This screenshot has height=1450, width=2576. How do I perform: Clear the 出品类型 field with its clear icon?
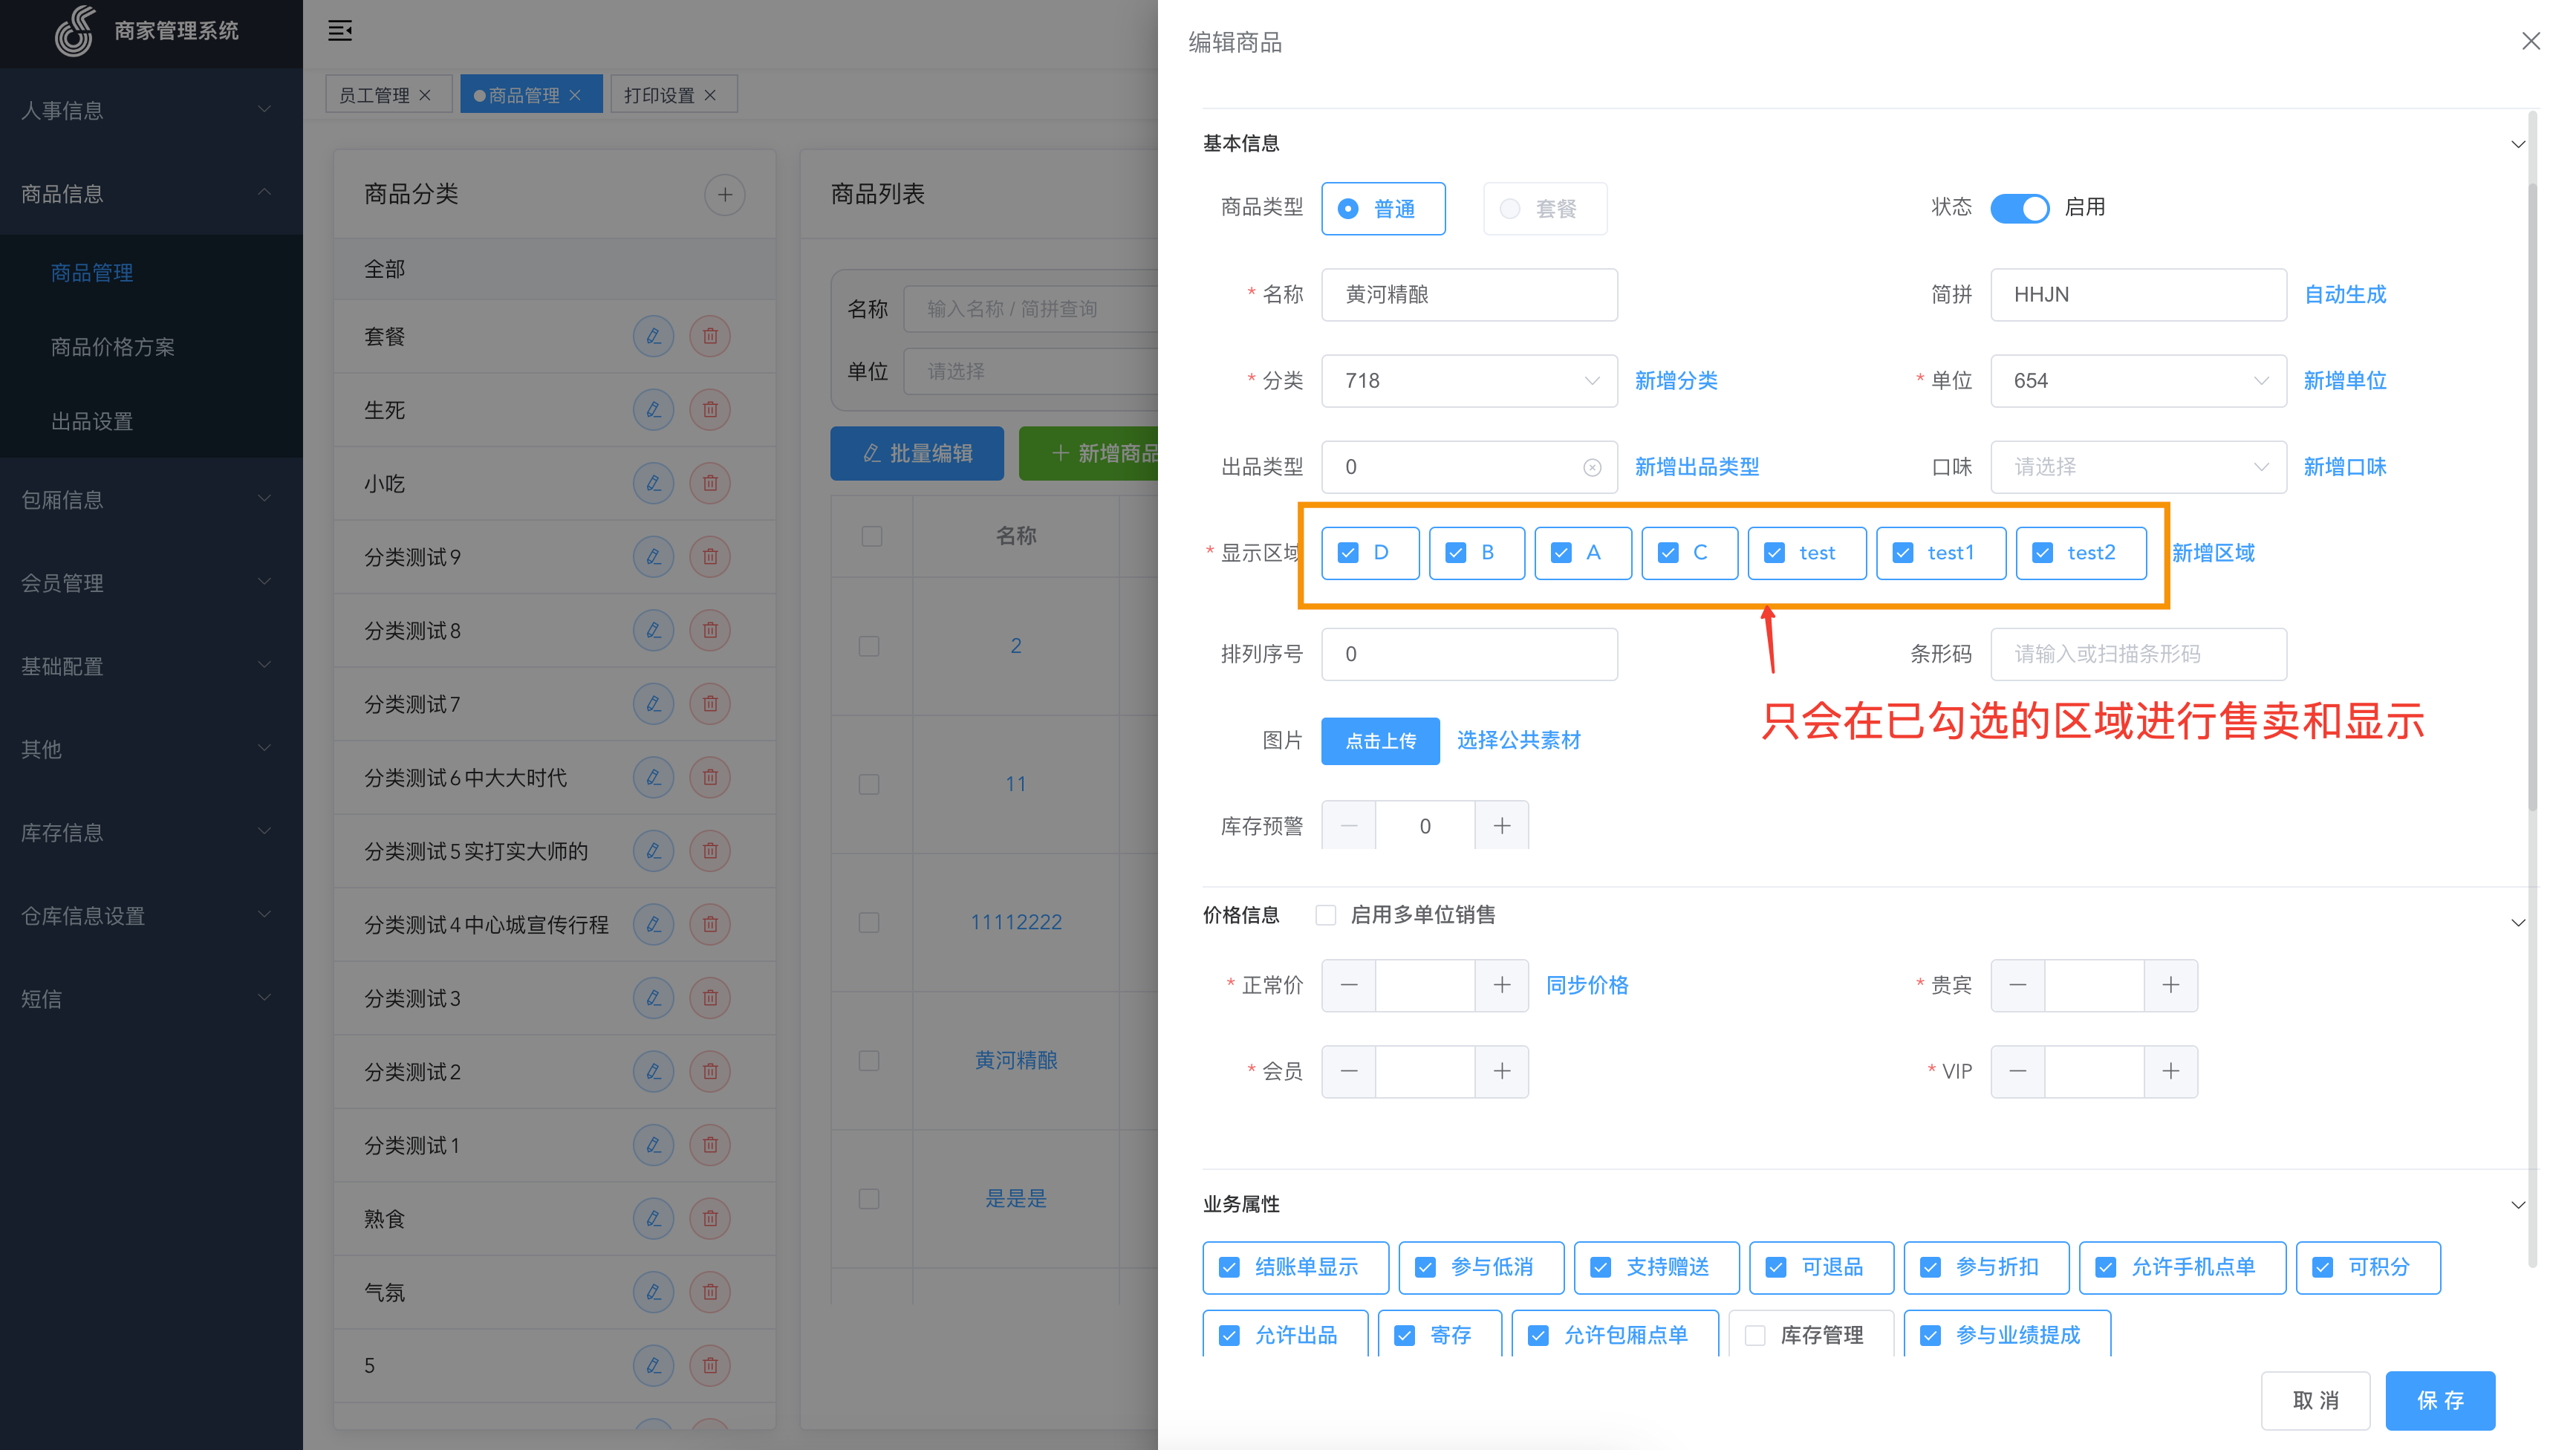pyautogui.click(x=1592, y=467)
